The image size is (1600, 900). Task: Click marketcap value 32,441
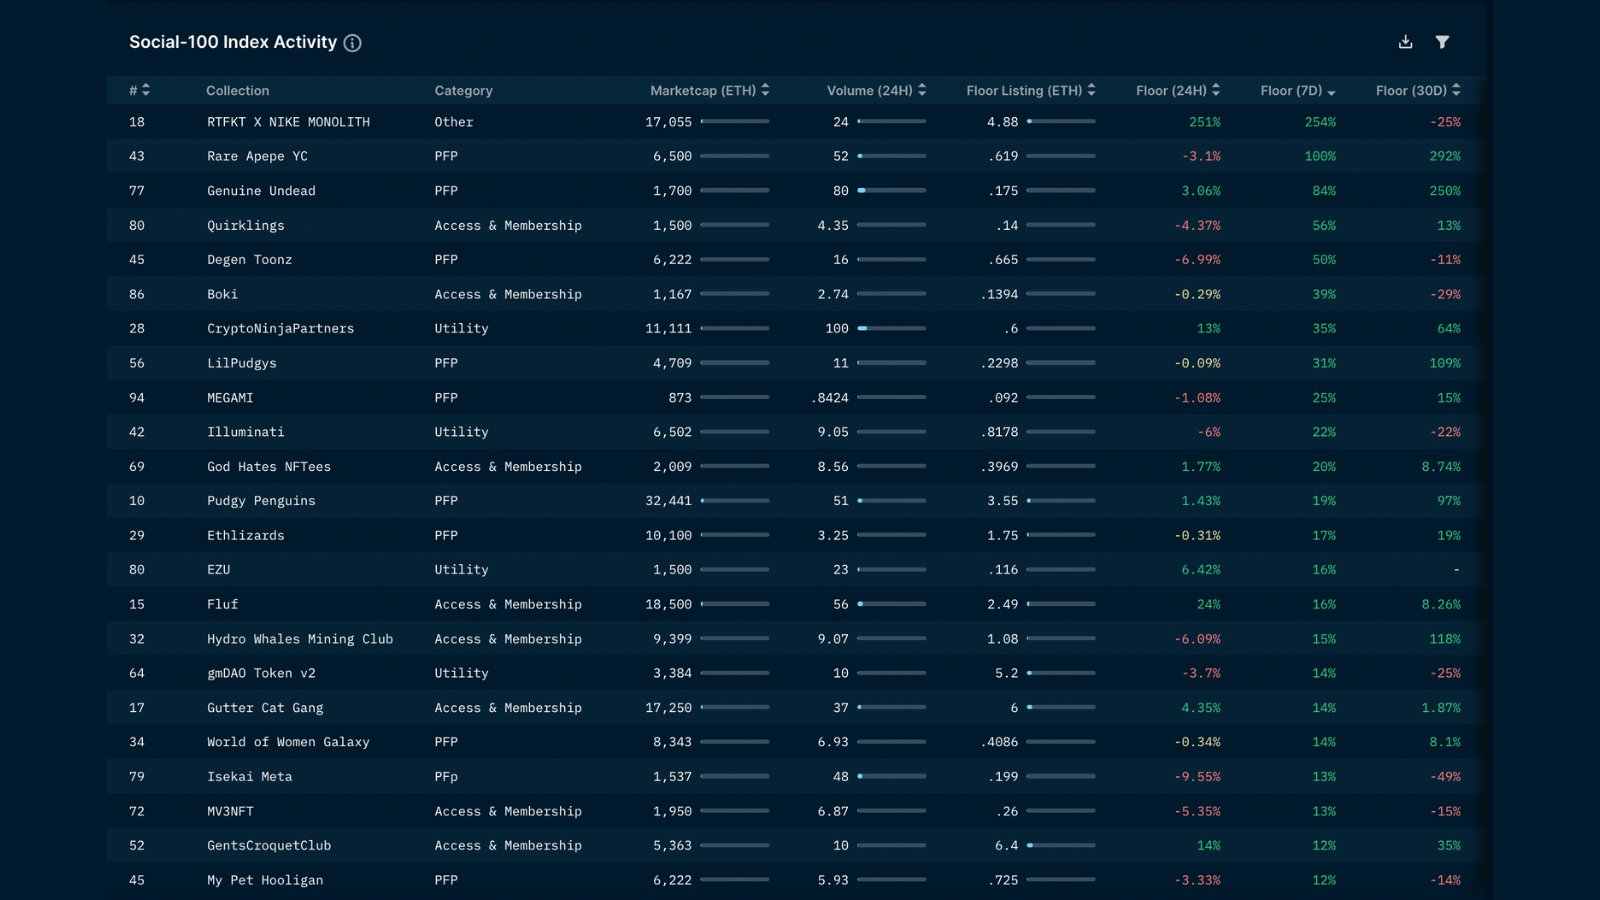pyautogui.click(x=668, y=501)
